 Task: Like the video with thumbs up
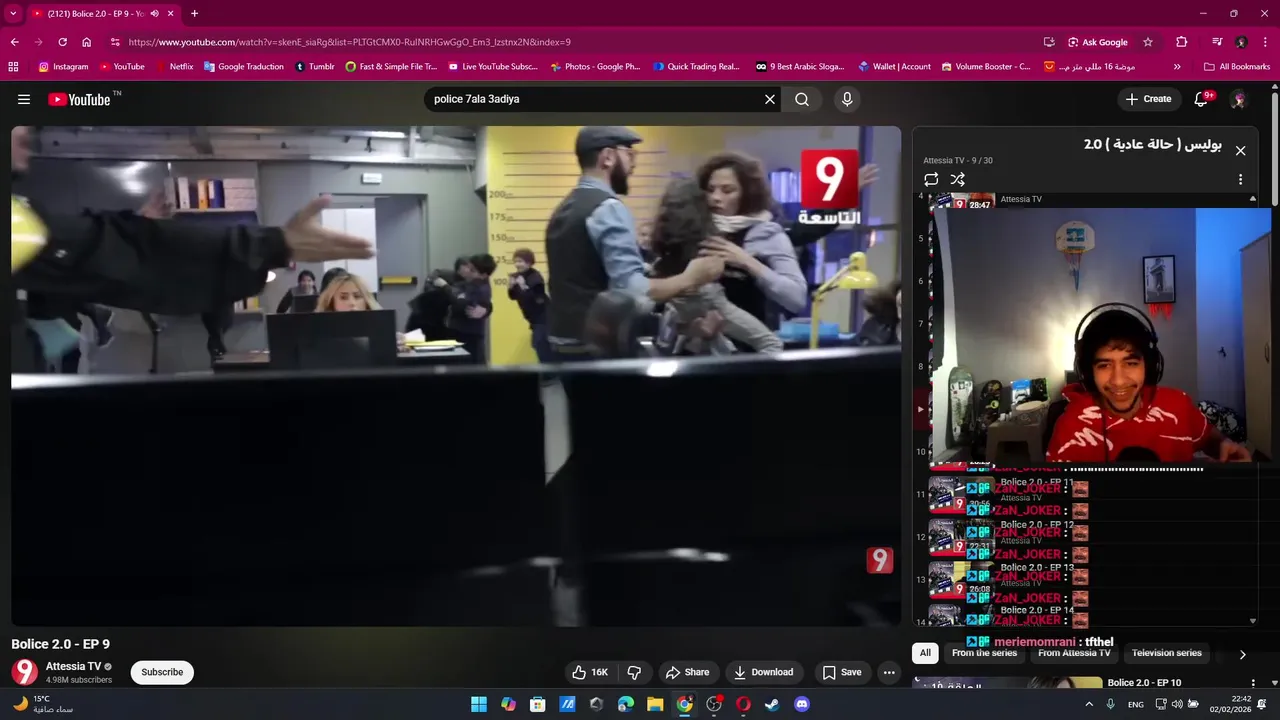[x=590, y=672]
